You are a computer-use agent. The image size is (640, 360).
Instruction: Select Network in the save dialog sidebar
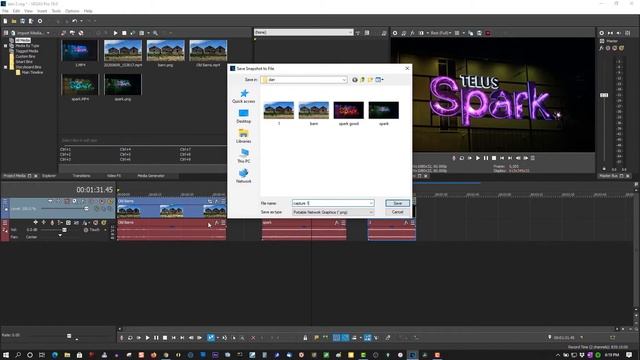tap(244, 176)
